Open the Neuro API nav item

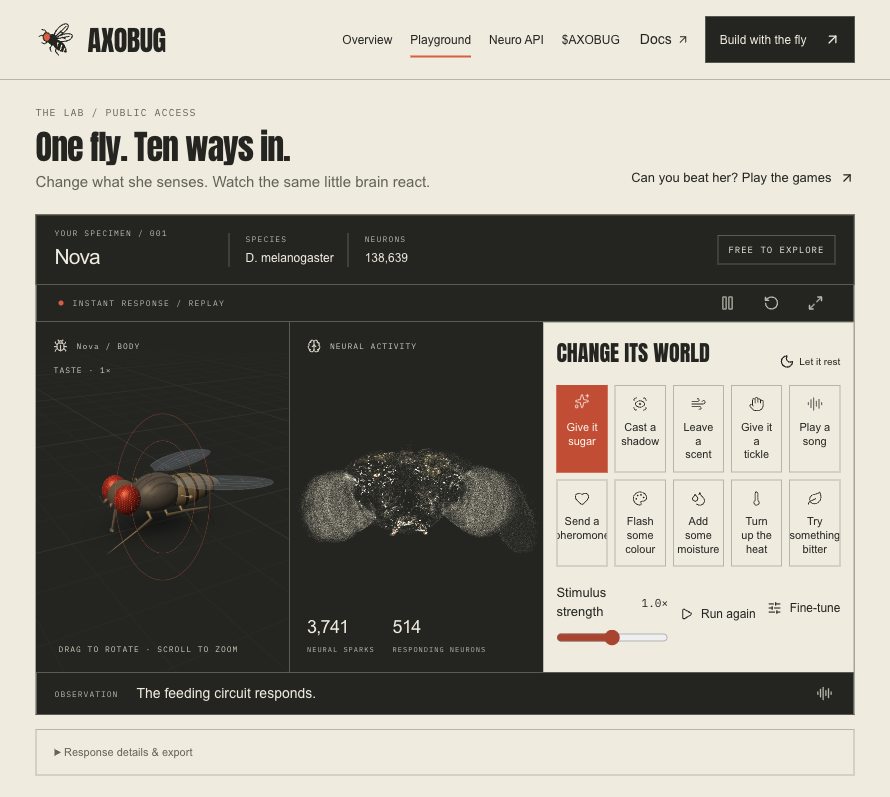(516, 40)
